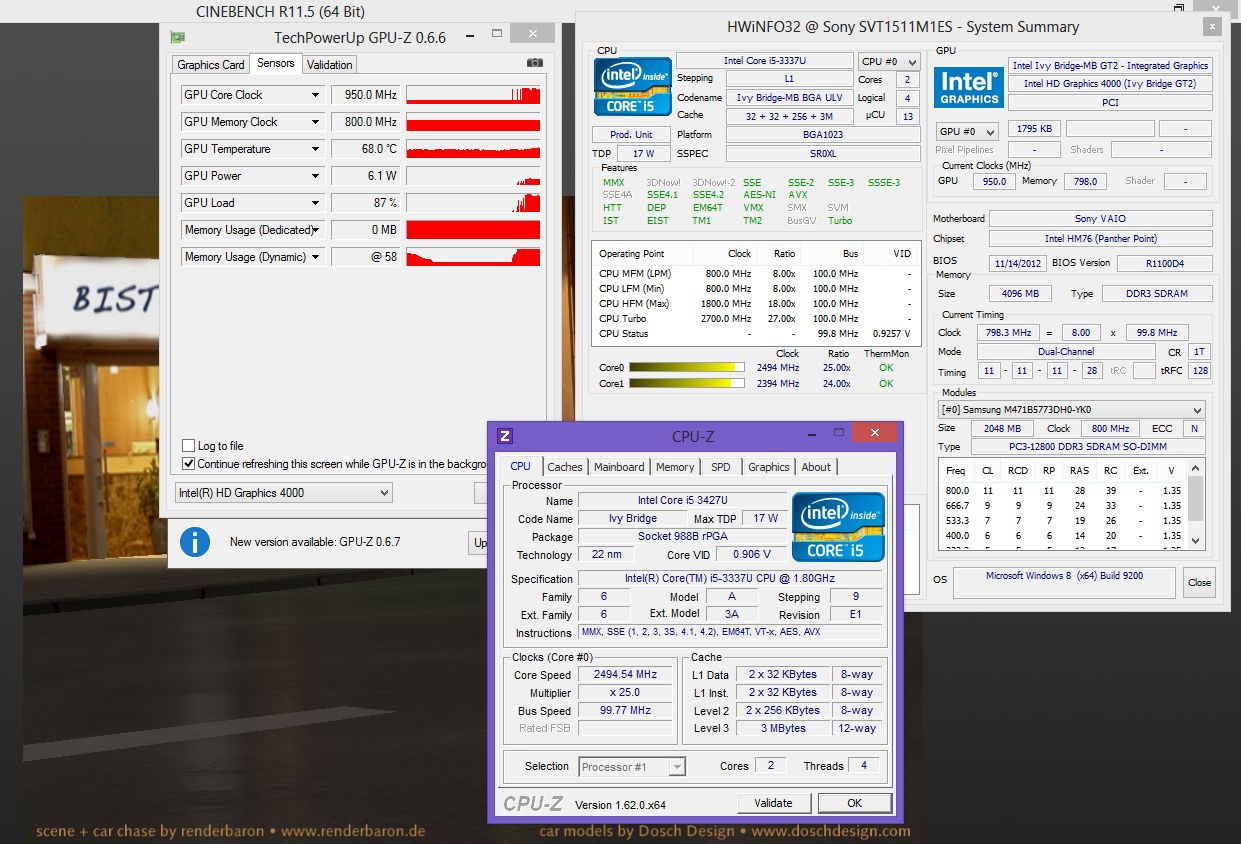Open the GPU Core Clock sensor dropdown
1241x844 pixels.
(x=316, y=95)
